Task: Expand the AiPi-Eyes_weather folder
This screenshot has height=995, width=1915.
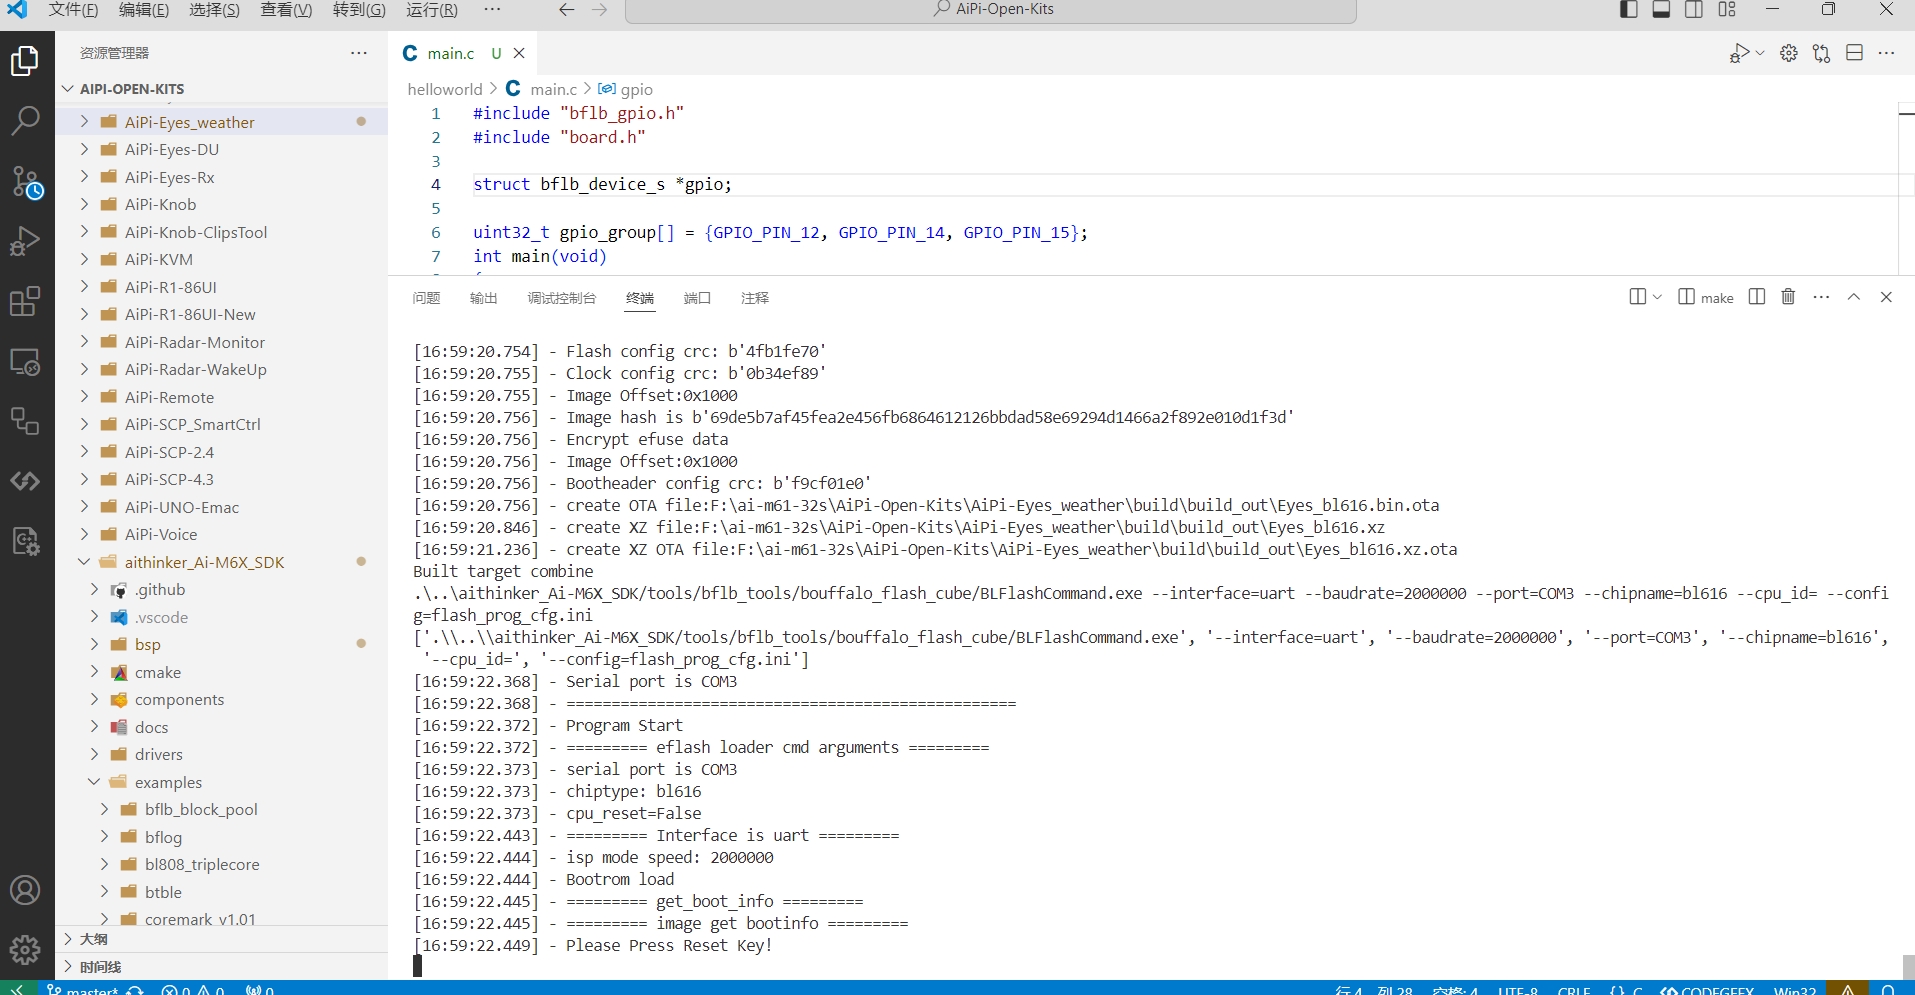Action: (84, 122)
